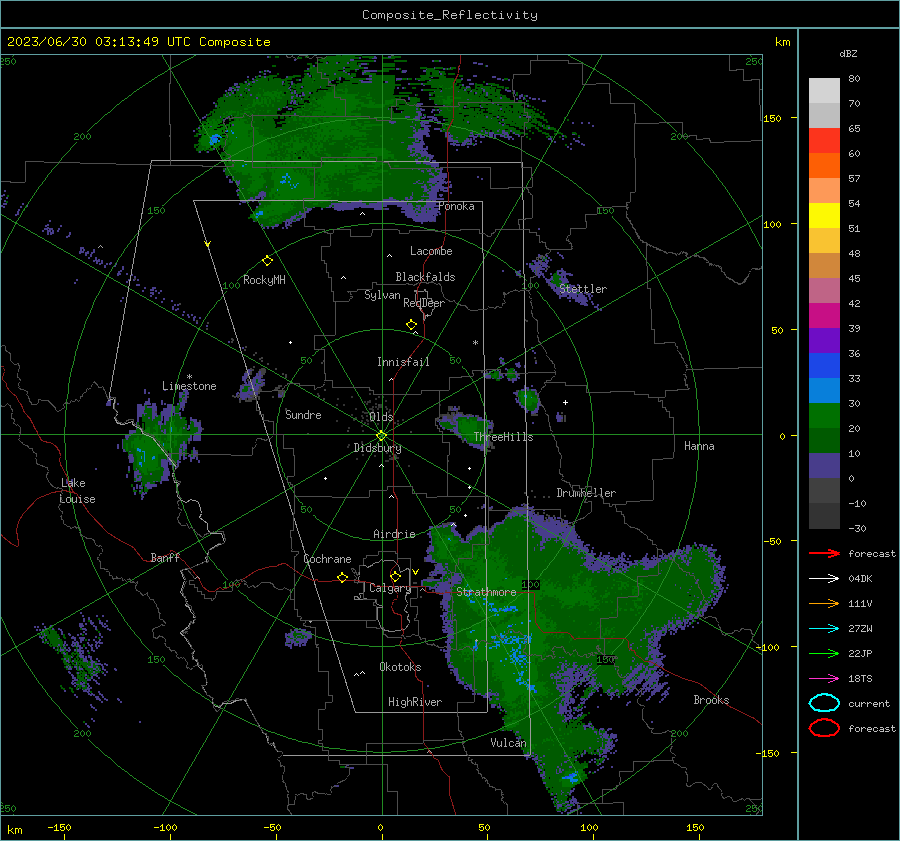Pick the purple swatch in dBZ scale
This screenshot has height=841, width=900.
[x=824, y=340]
